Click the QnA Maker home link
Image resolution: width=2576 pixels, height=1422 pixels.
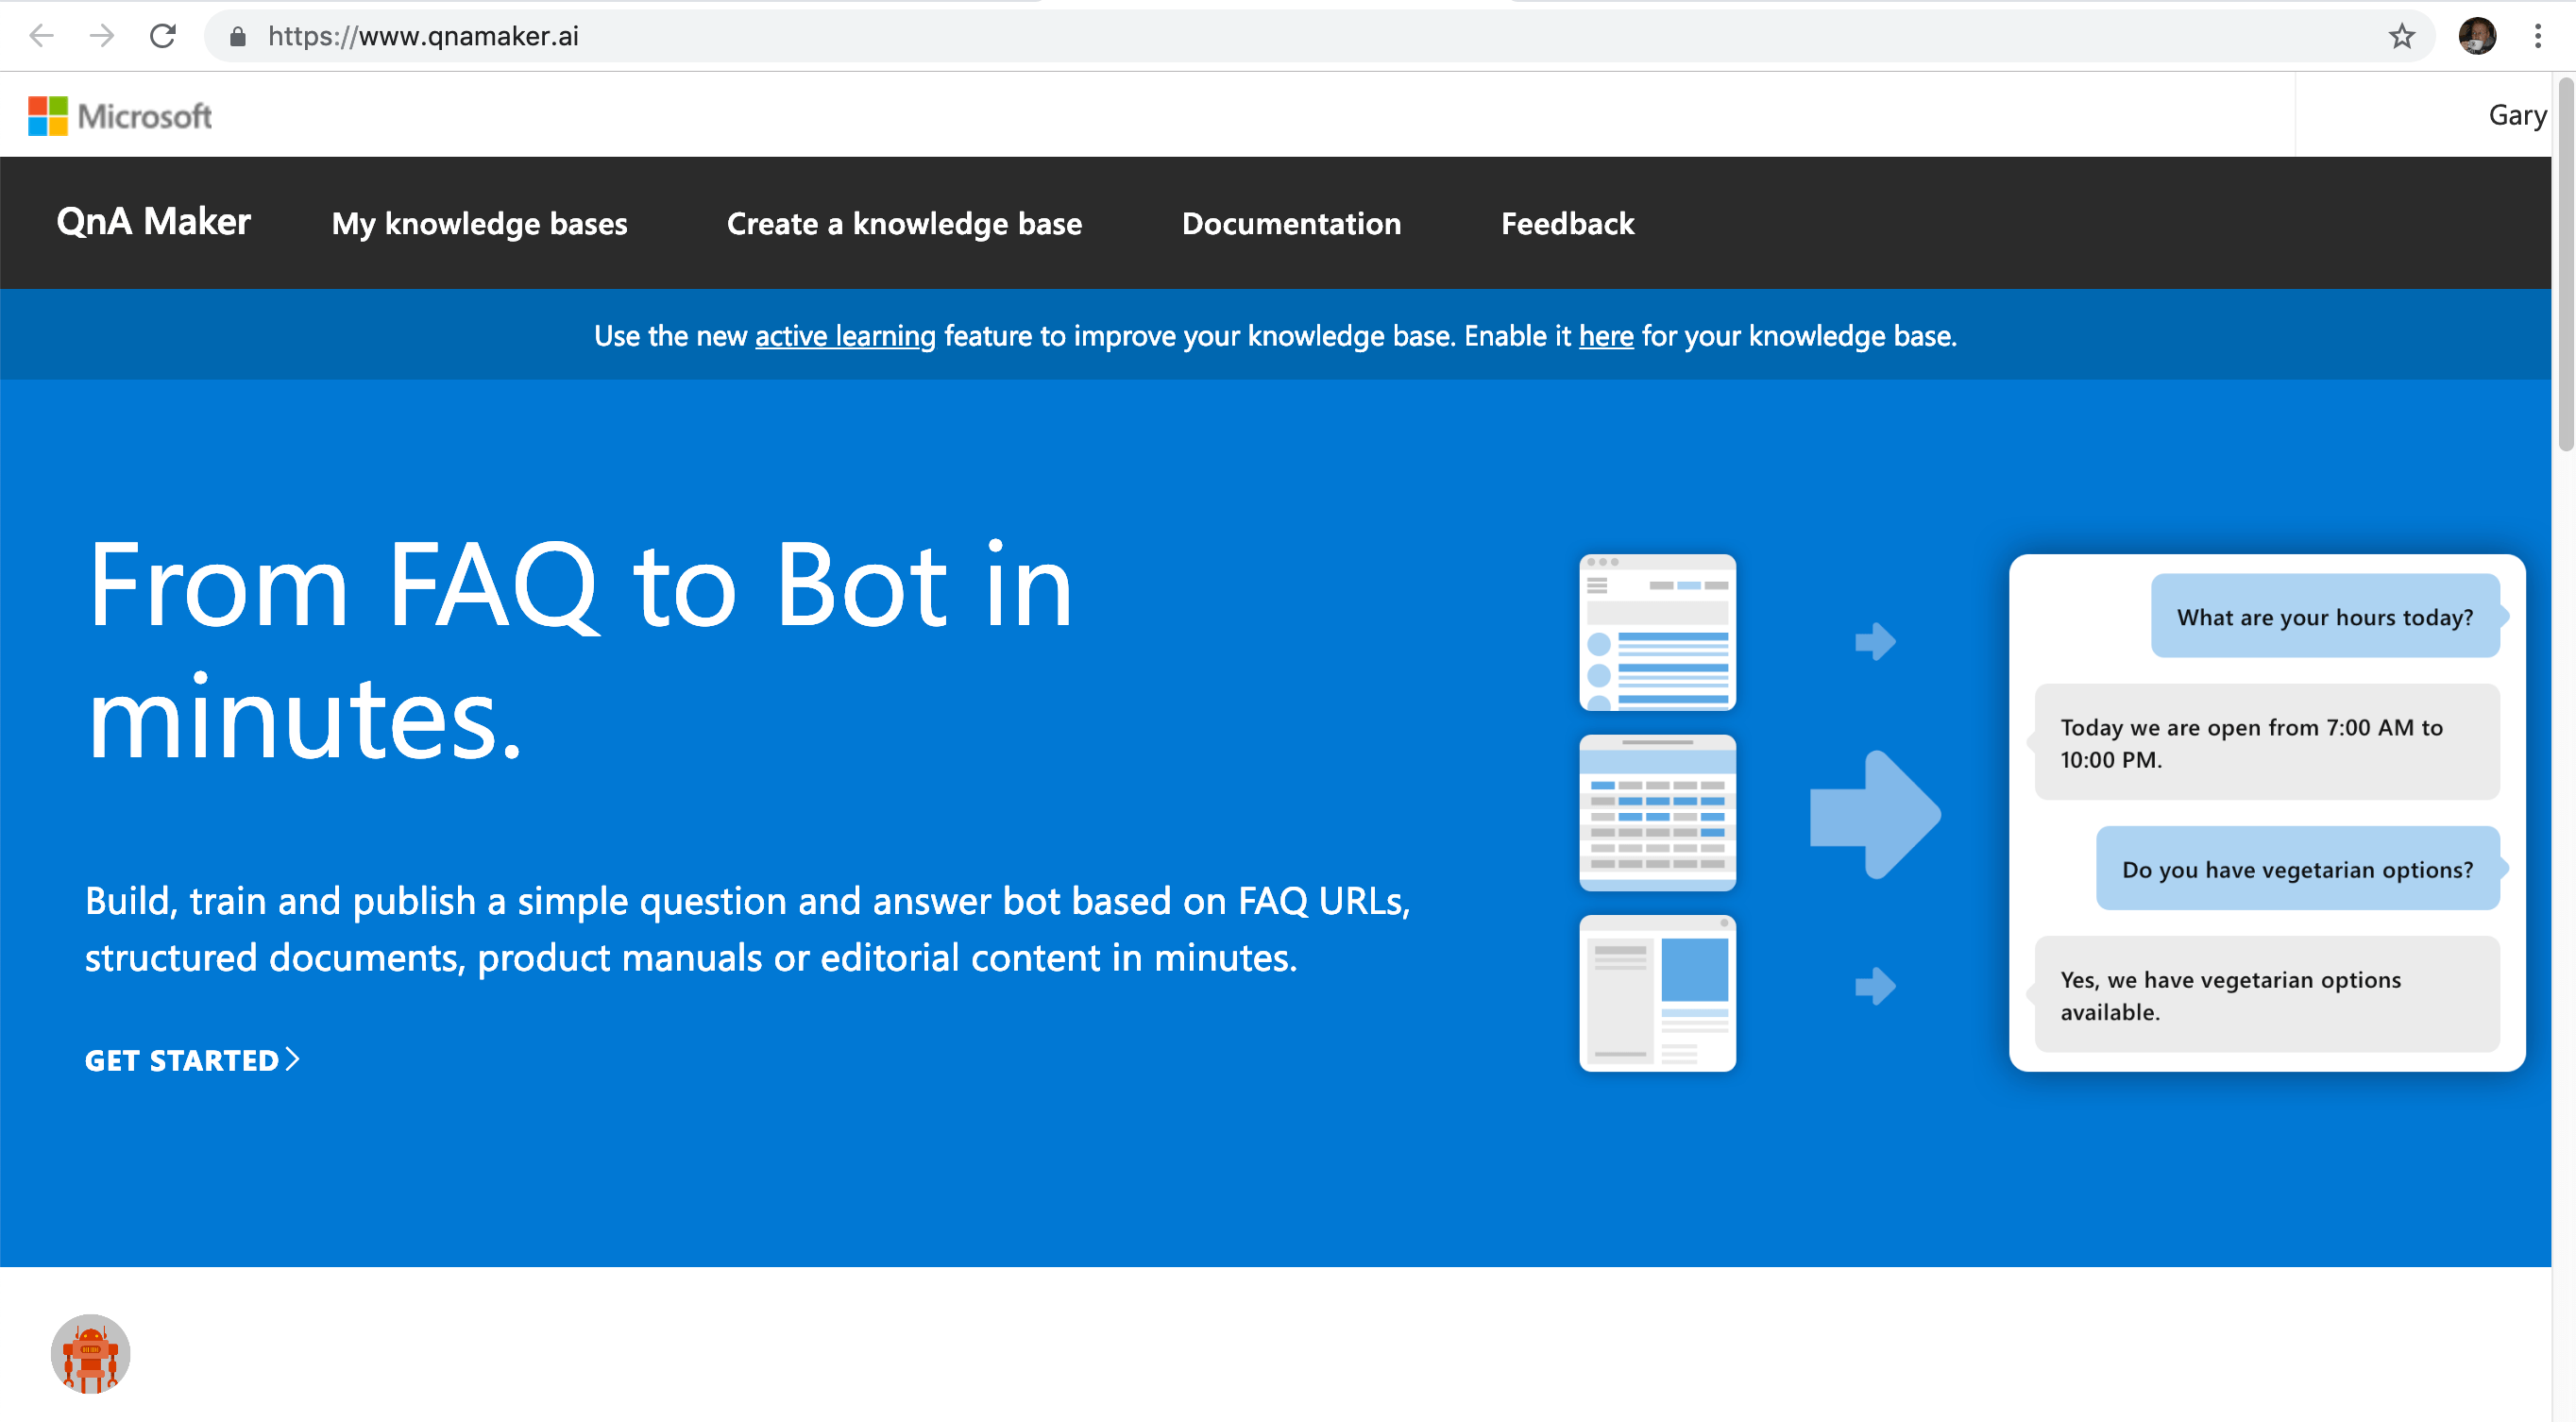[x=154, y=221]
